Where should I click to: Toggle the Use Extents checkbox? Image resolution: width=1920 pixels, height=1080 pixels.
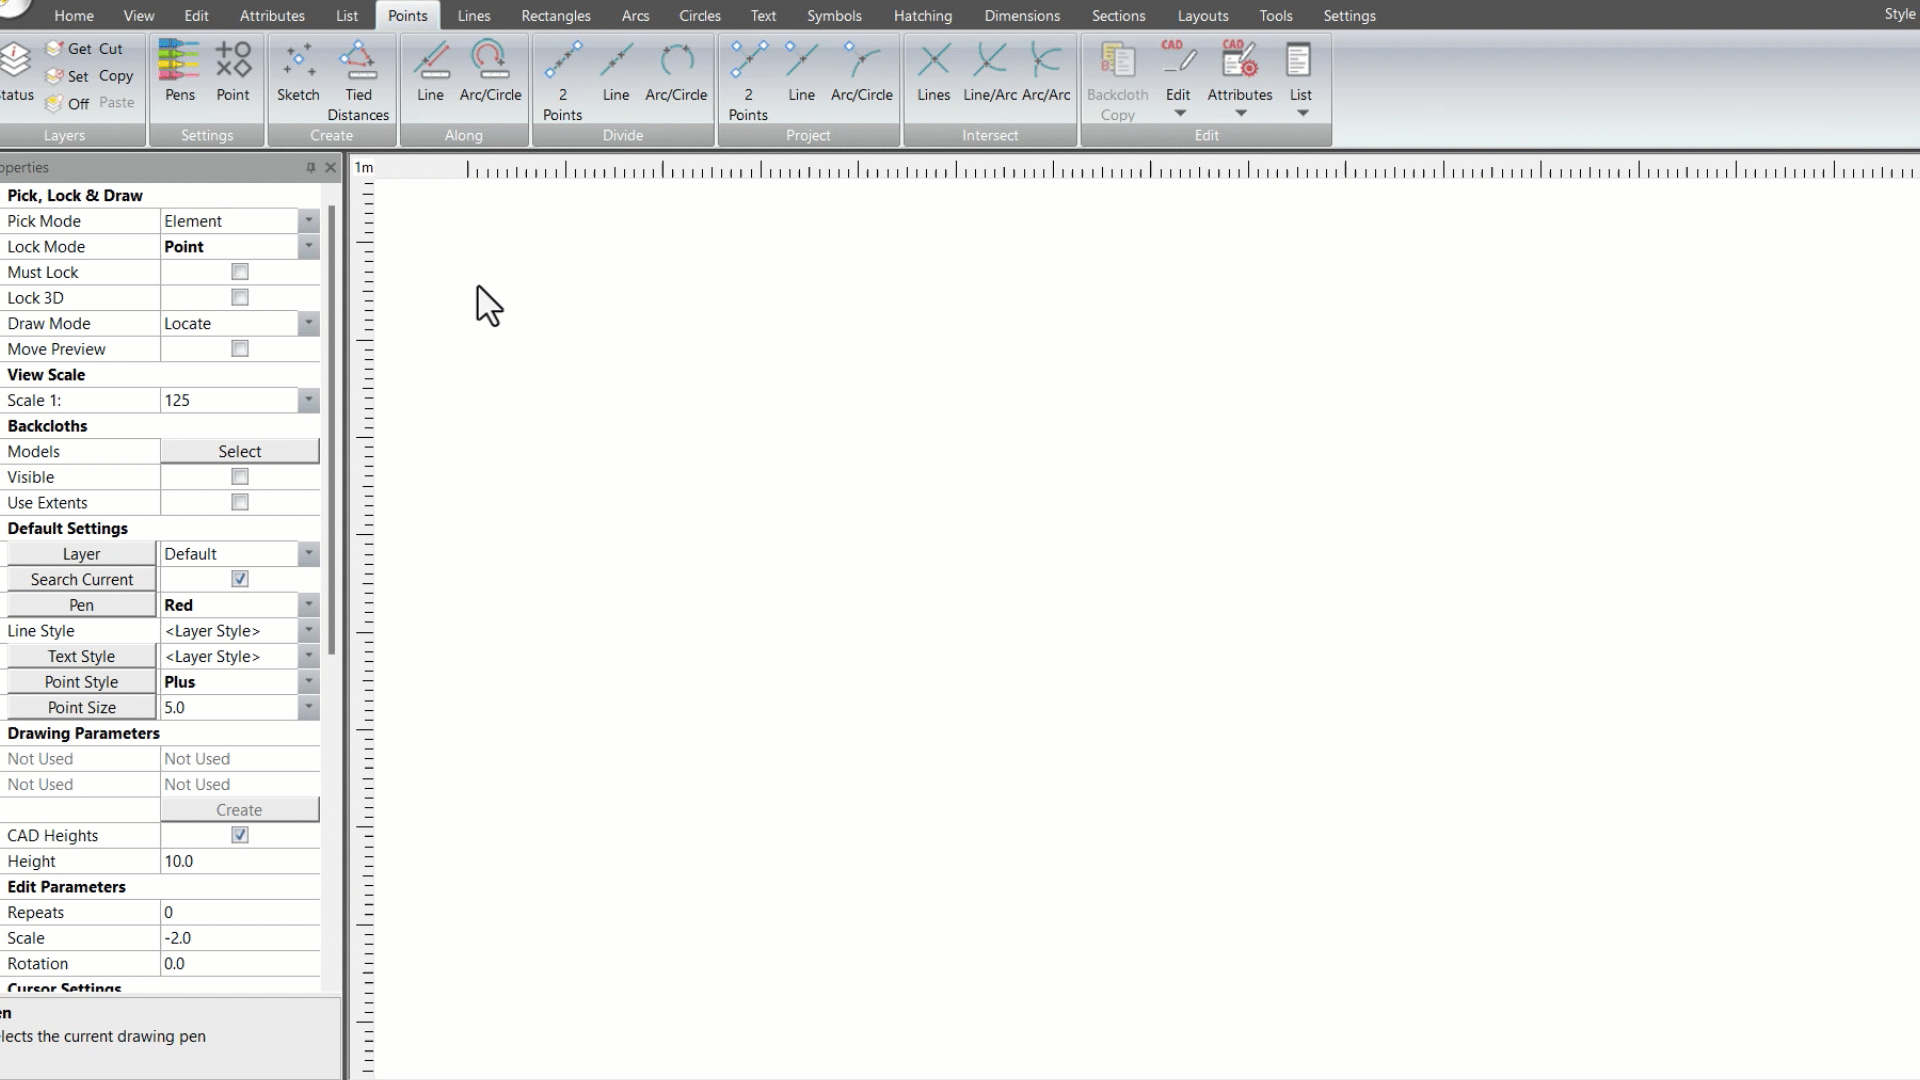click(x=240, y=502)
